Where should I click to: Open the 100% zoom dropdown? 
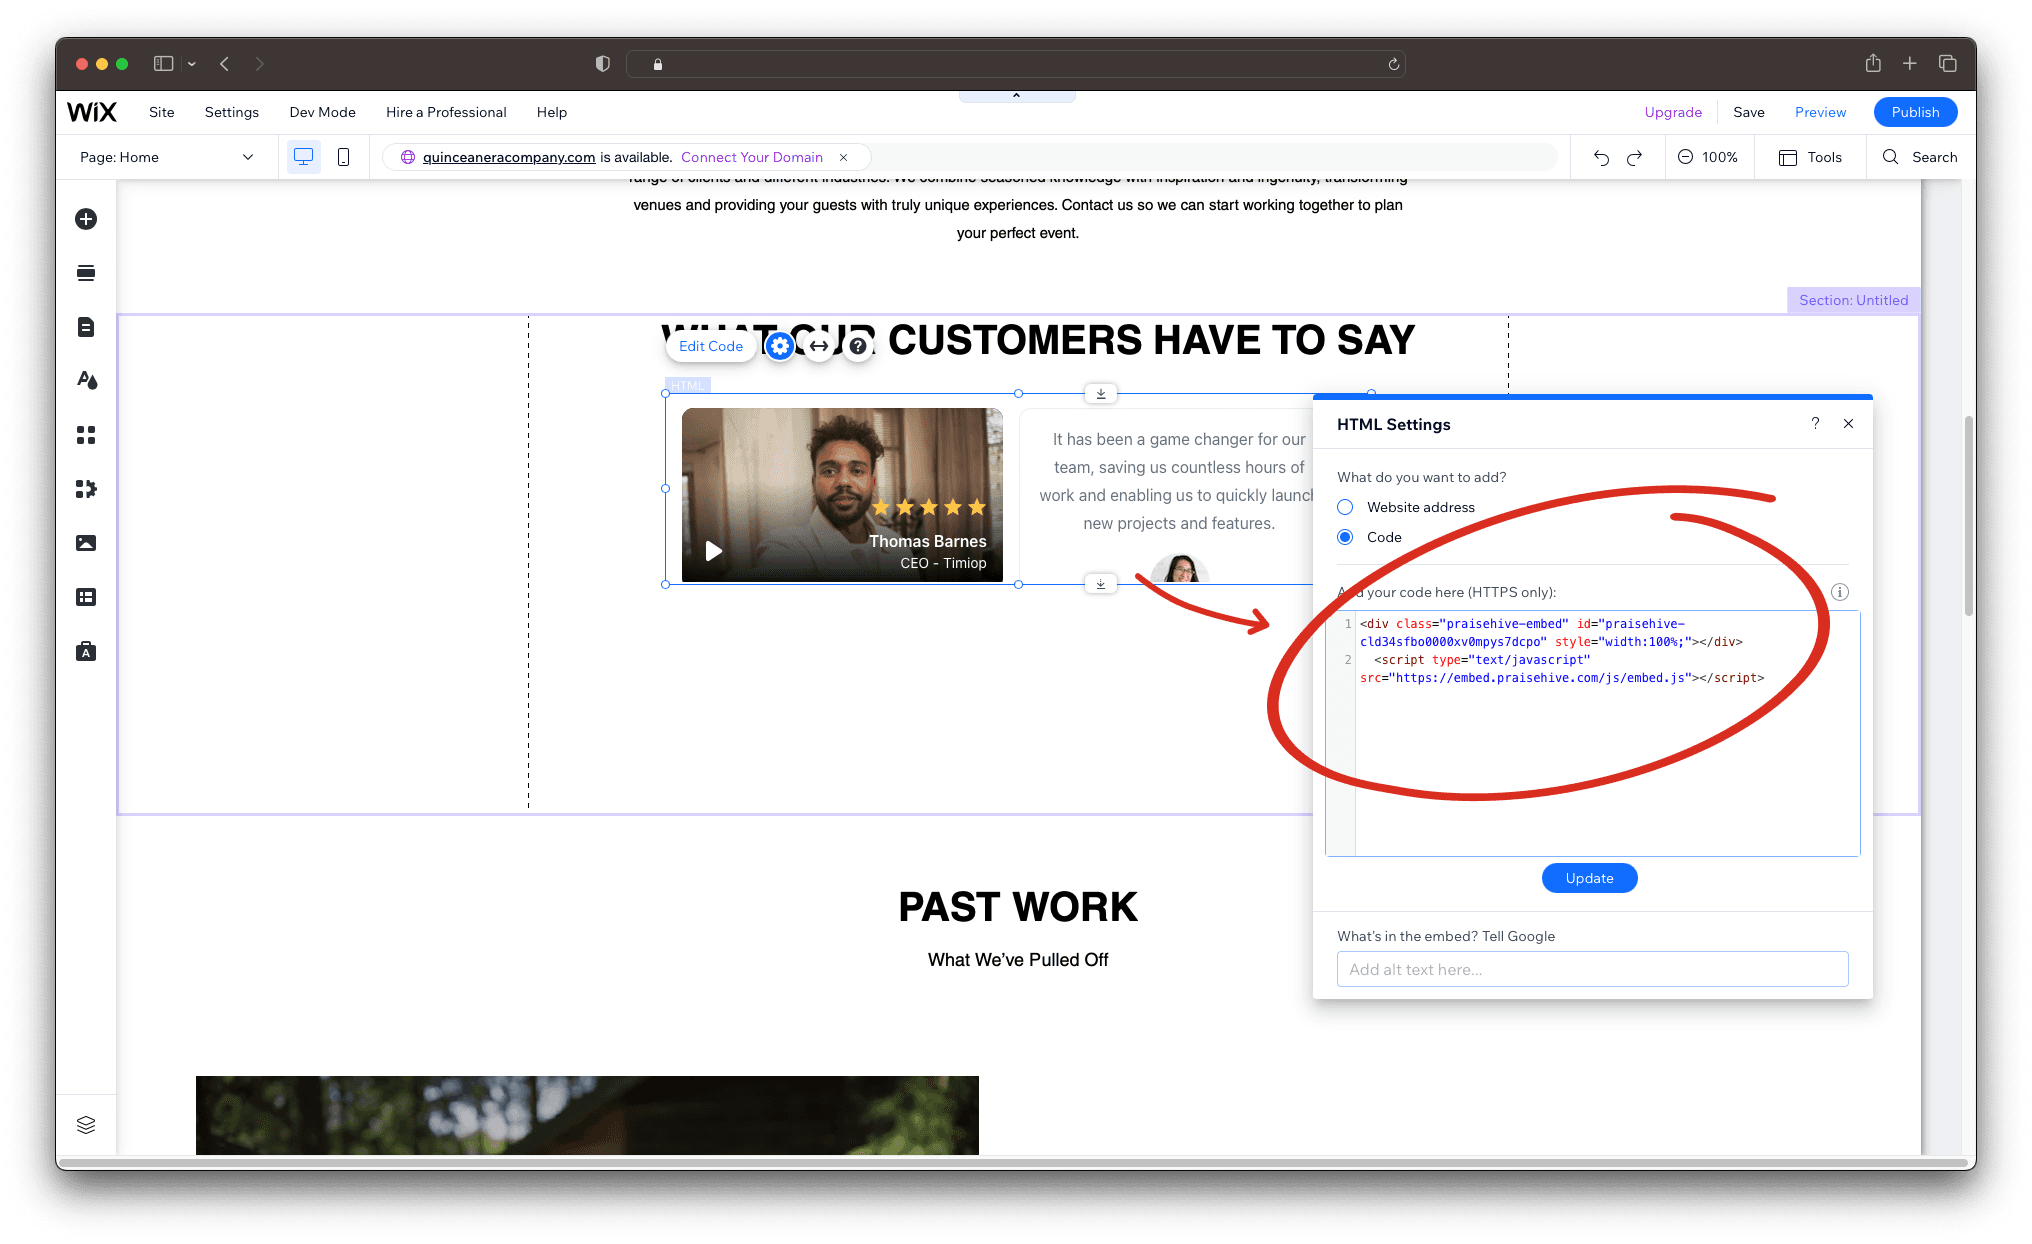tap(1710, 157)
